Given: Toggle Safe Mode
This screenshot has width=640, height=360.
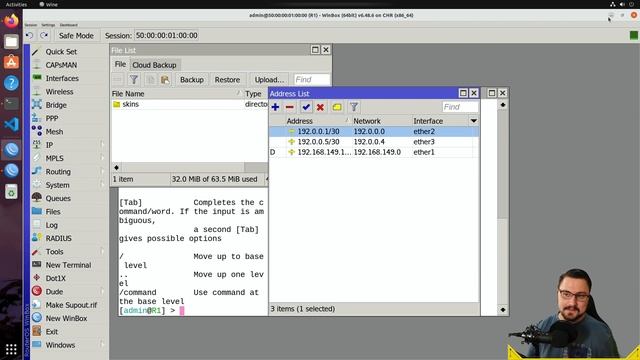Looking at the screenshot, I should 76,36.
